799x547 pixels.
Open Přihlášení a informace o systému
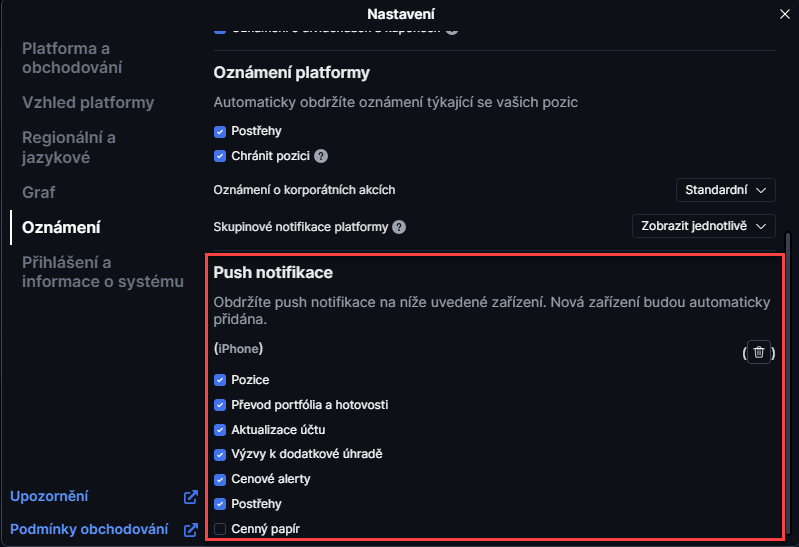103,272
